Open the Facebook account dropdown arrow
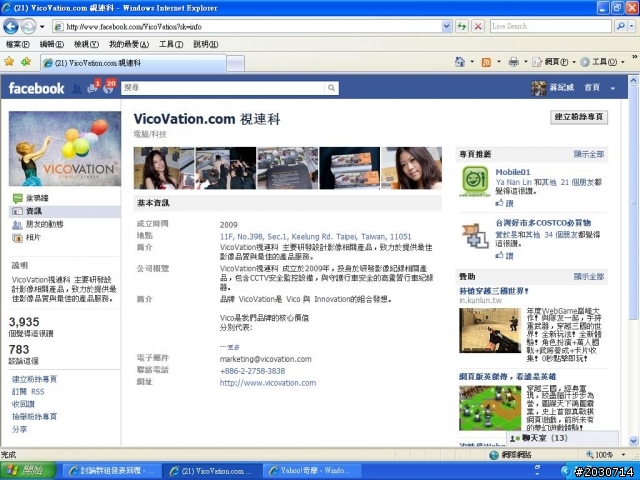The width and height of the screenshot is (640, 480). 612,88
